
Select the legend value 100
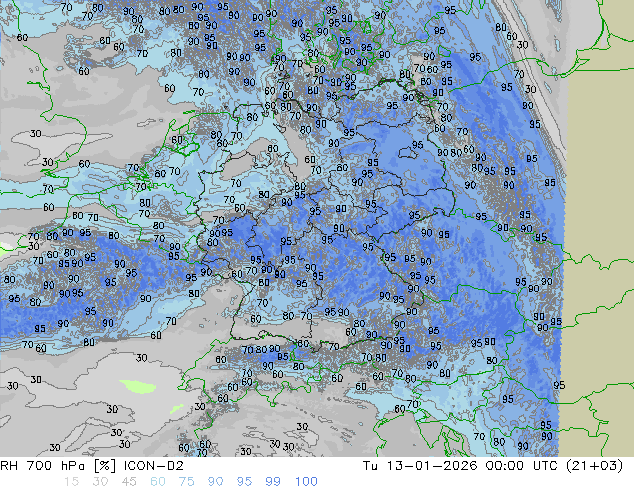pyautogui.click(x=306, y=482)
